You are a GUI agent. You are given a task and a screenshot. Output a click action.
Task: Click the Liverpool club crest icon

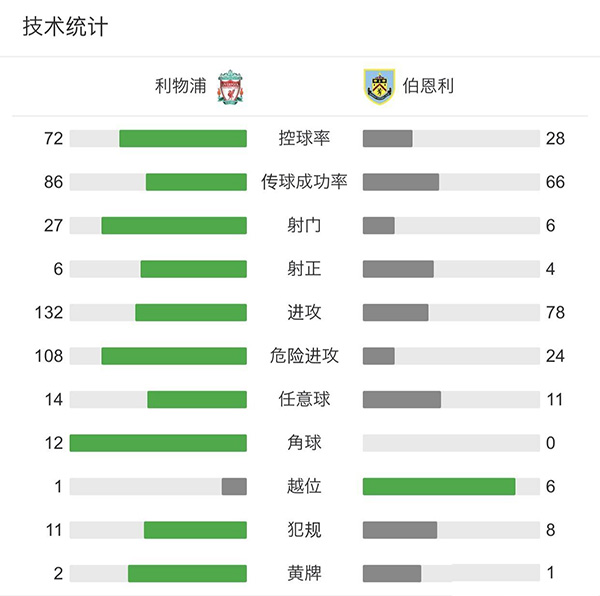click(230, 86)
